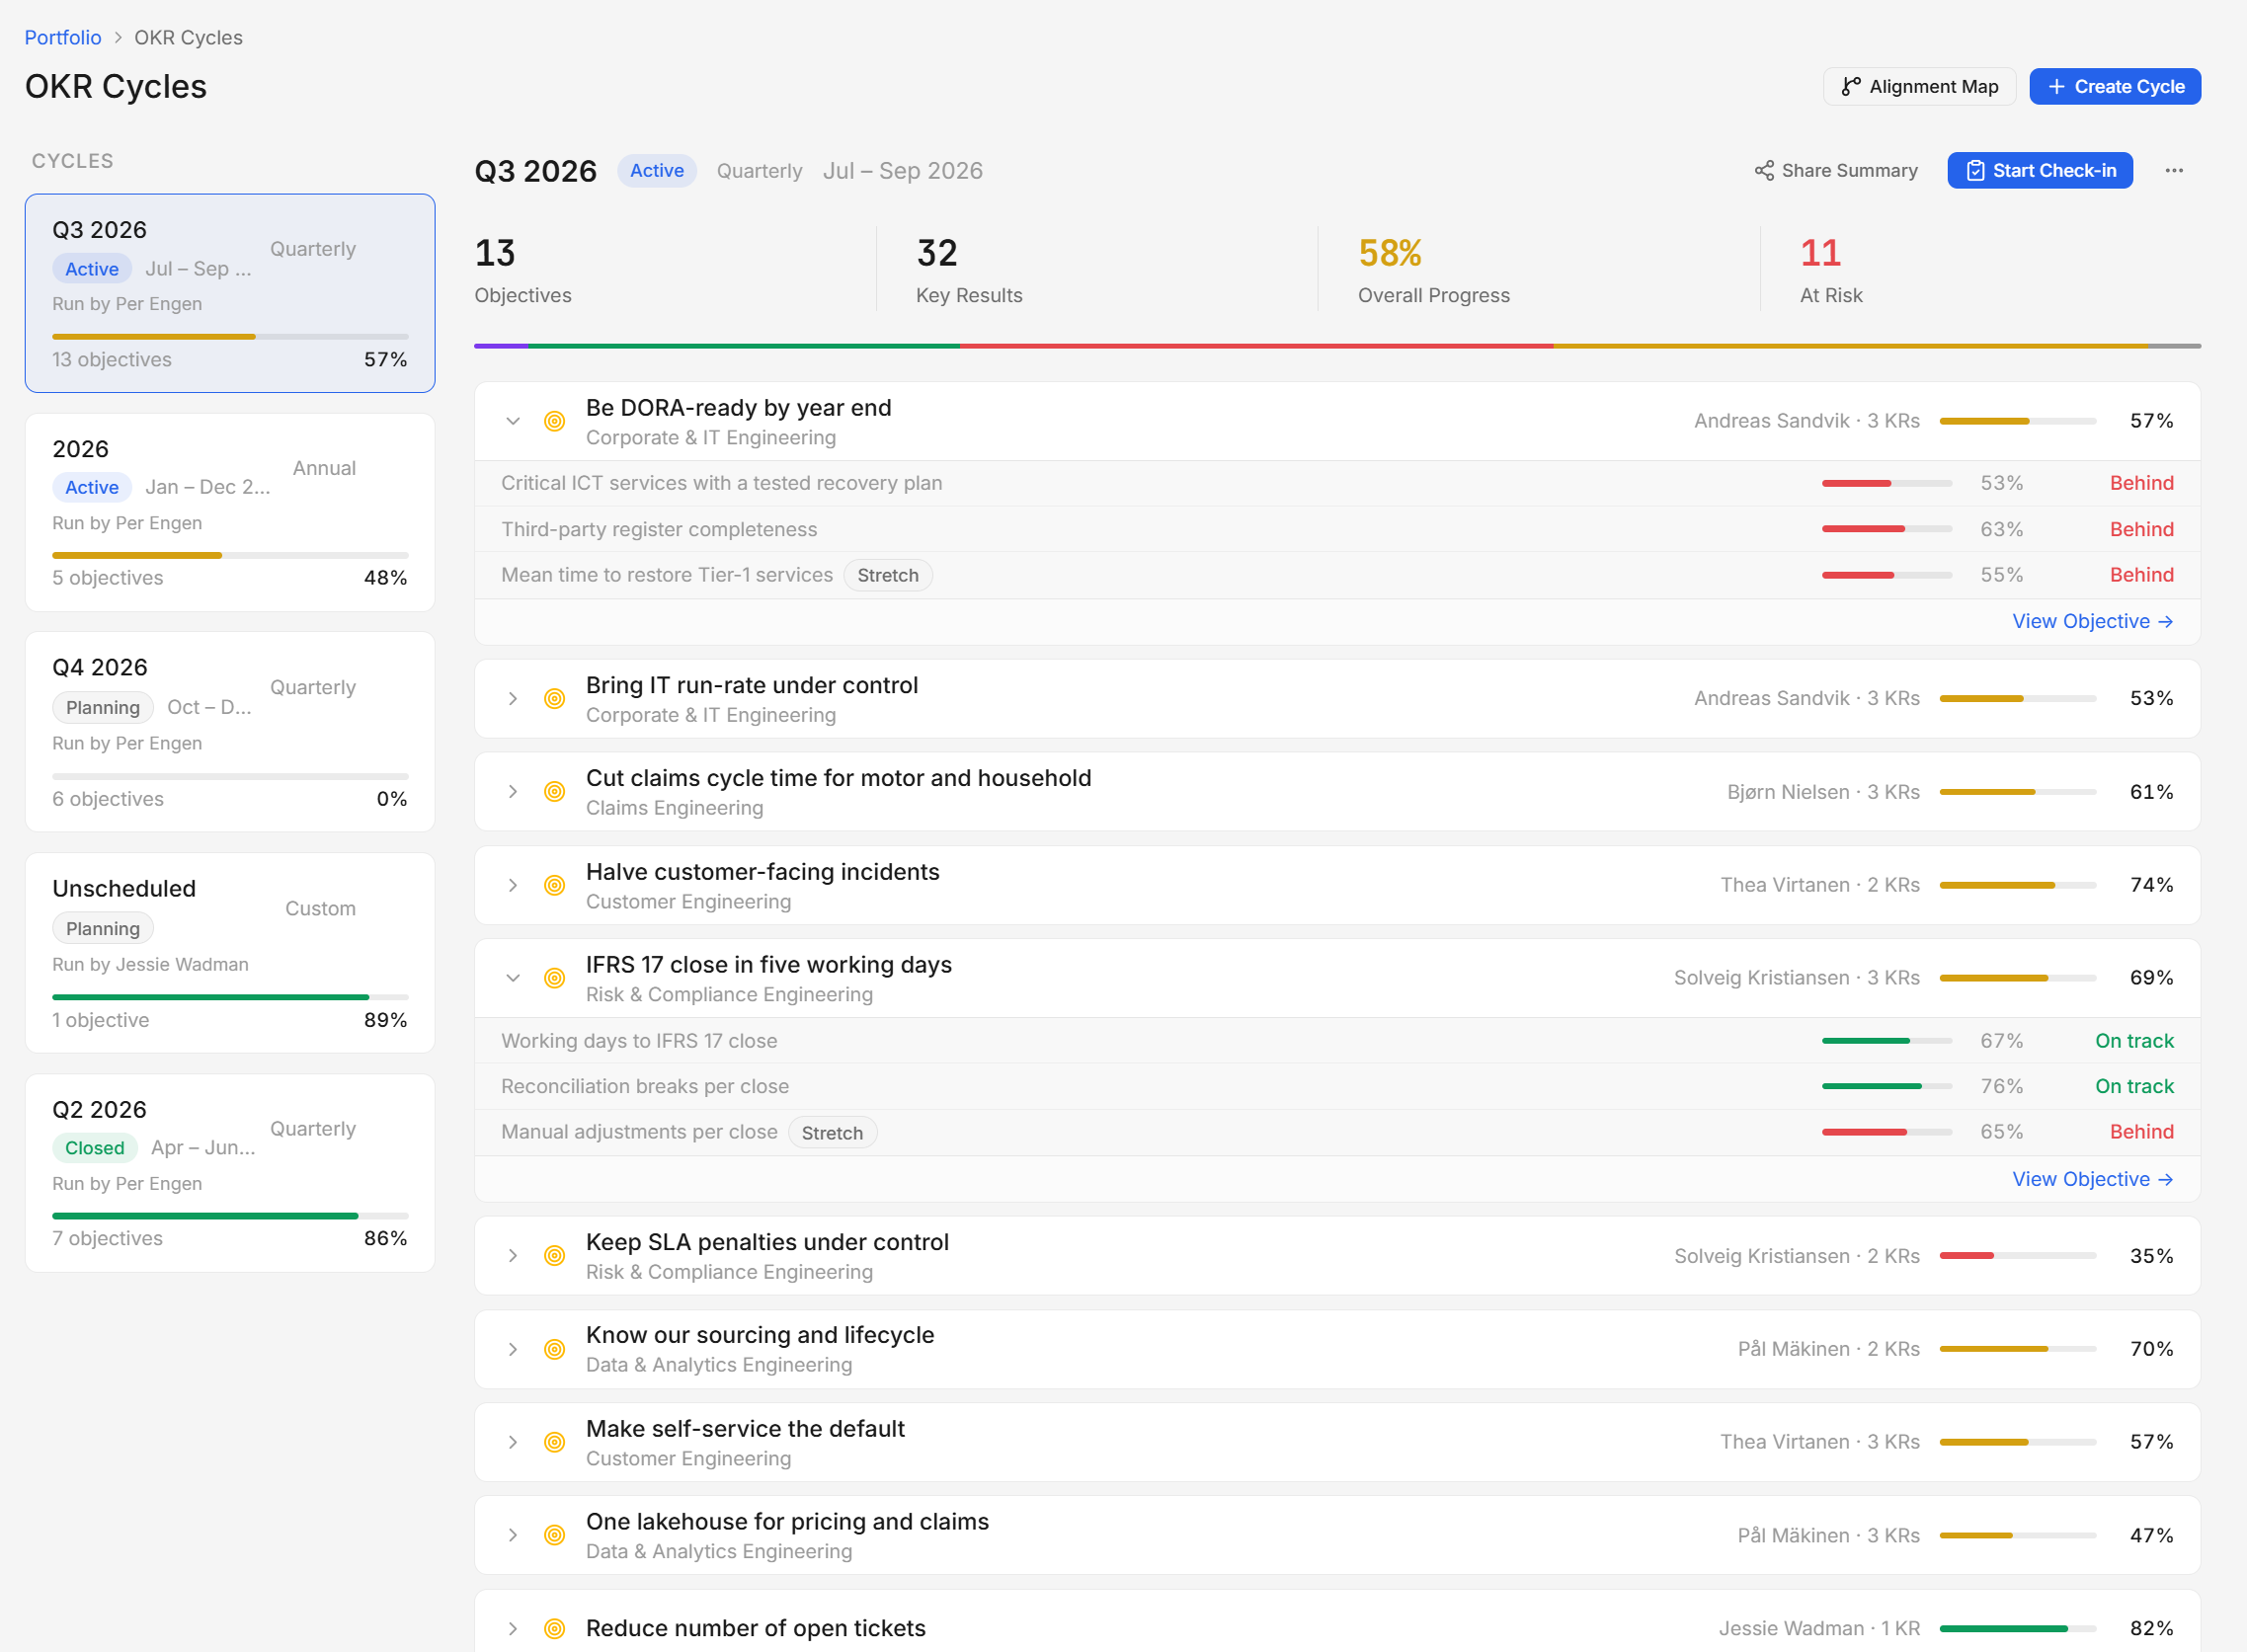Click progress bar of Critical ICT services KR
The width and height of the screenshot is (2247, 1652).
coord(1886,484)
